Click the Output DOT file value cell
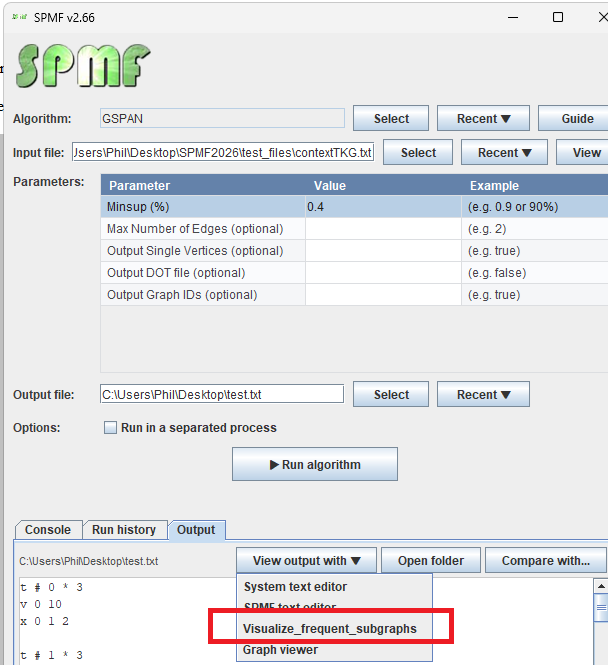 pyautogui.click(x=383, y=273)
